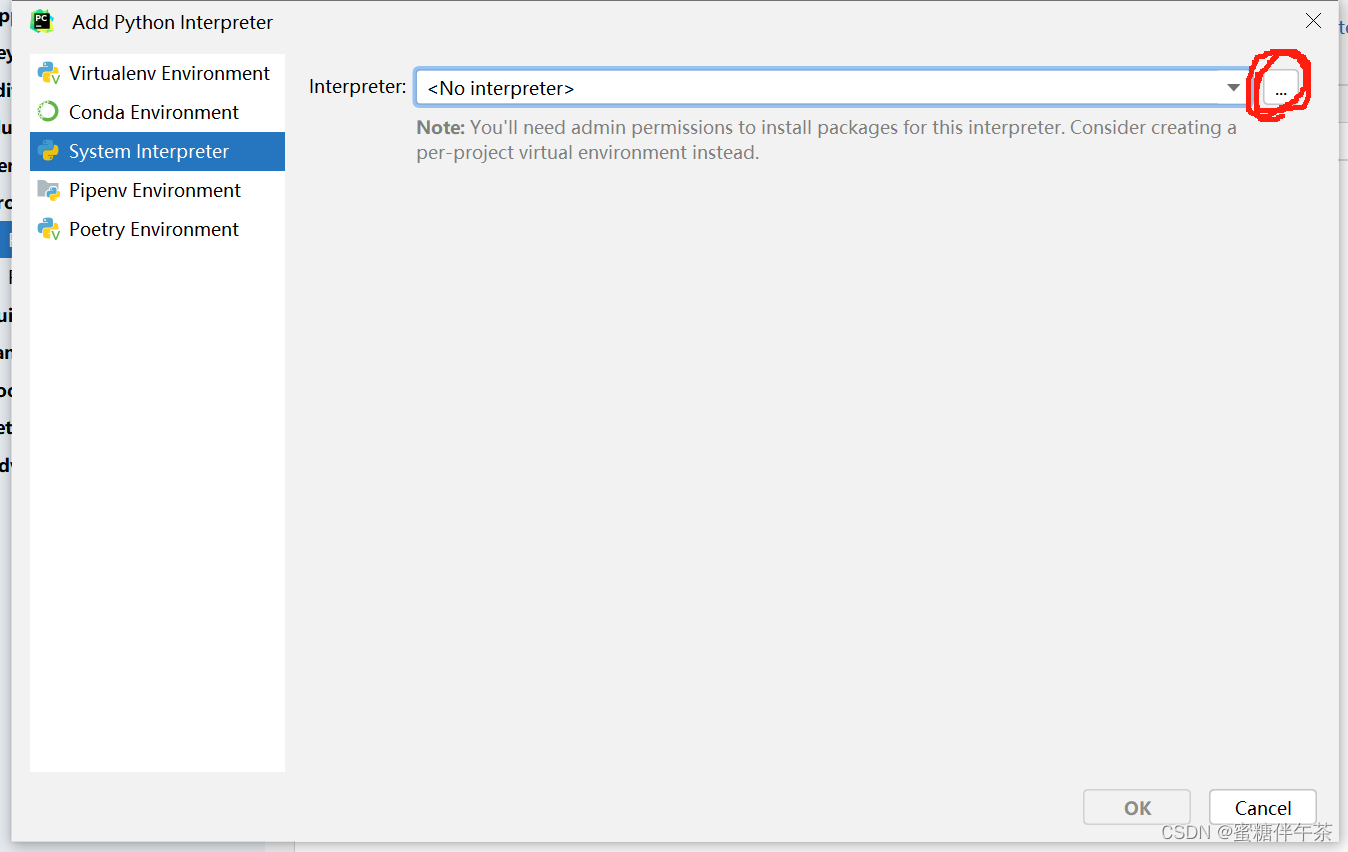Screen dimensions: 1348x852
Task: Click the System Interpreter Python icon
Action: pyautogui.click(x=48, y=151)
